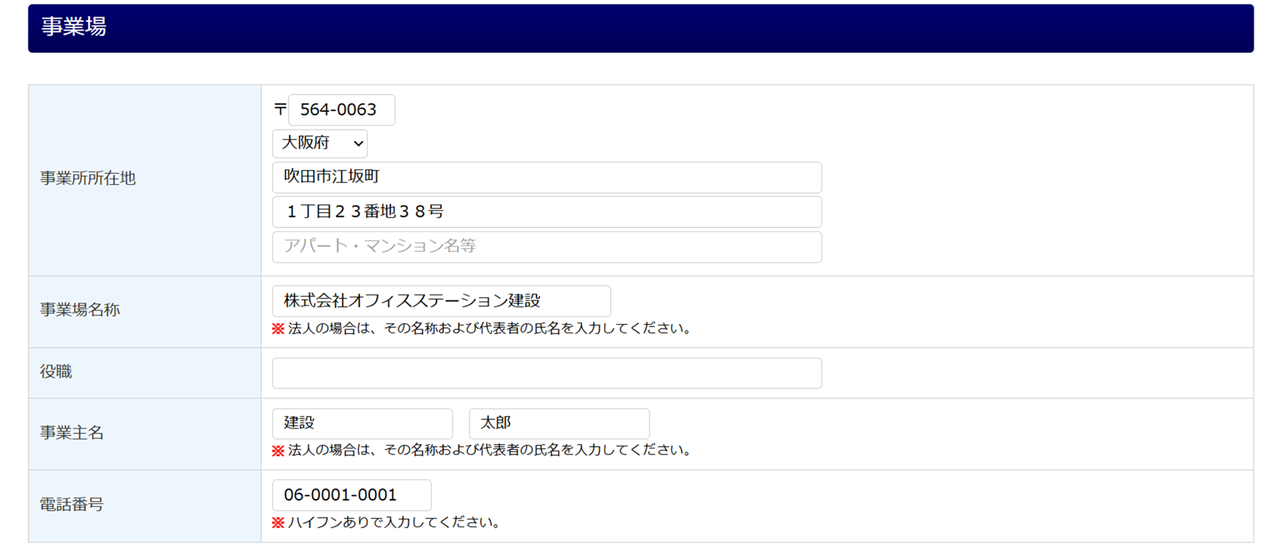This screenshot has width=1280, height=549.
Task: Select the 電話番号 row label
Action: (72, 505)
